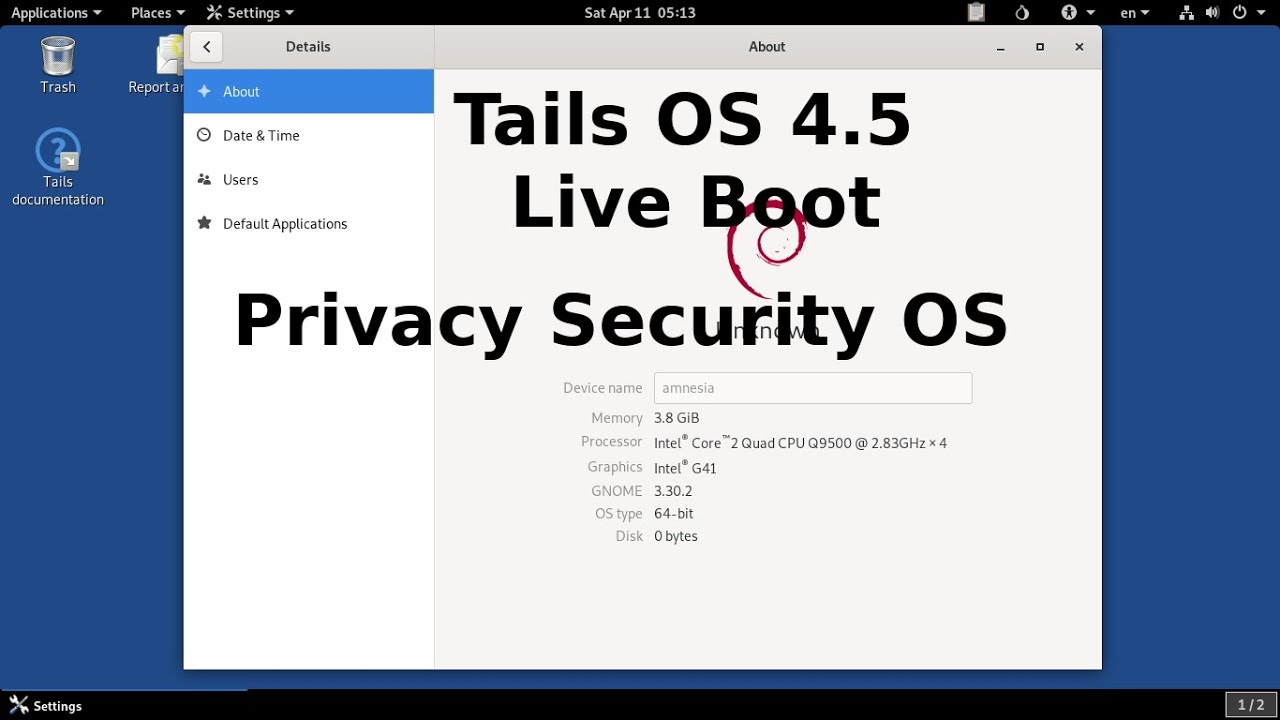Select the About sidebar entry
Screen dimensions: 1280x720
[x=309, y=91]
